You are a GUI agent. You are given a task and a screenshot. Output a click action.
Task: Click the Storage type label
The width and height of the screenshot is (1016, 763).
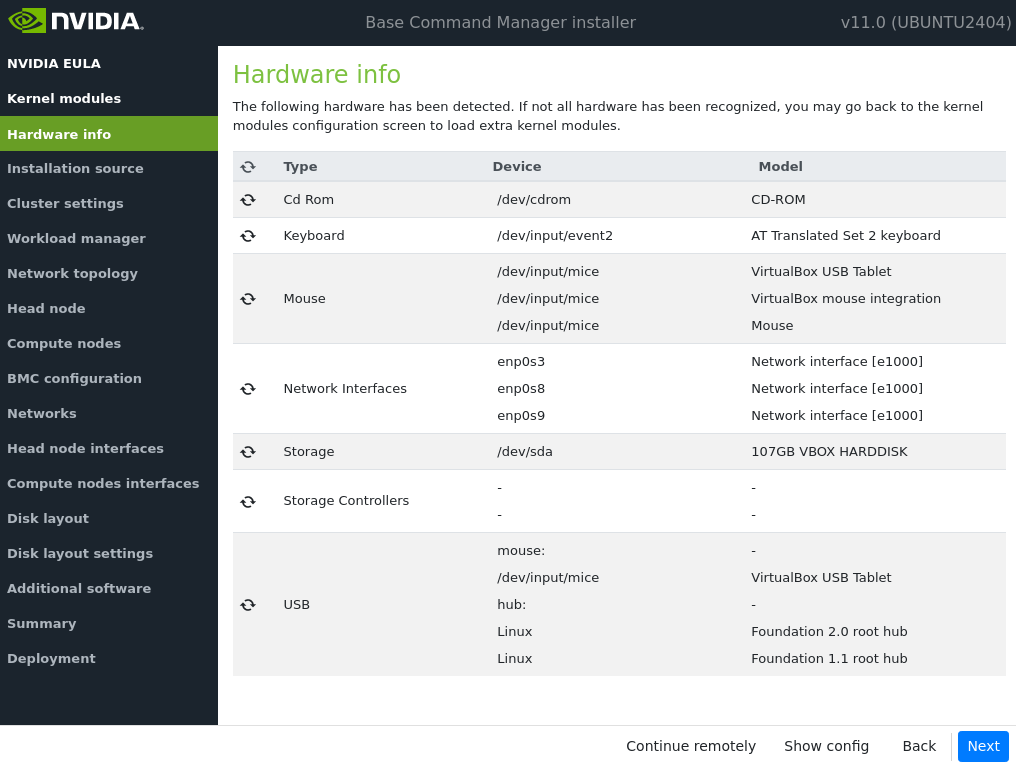coord(308,451)
